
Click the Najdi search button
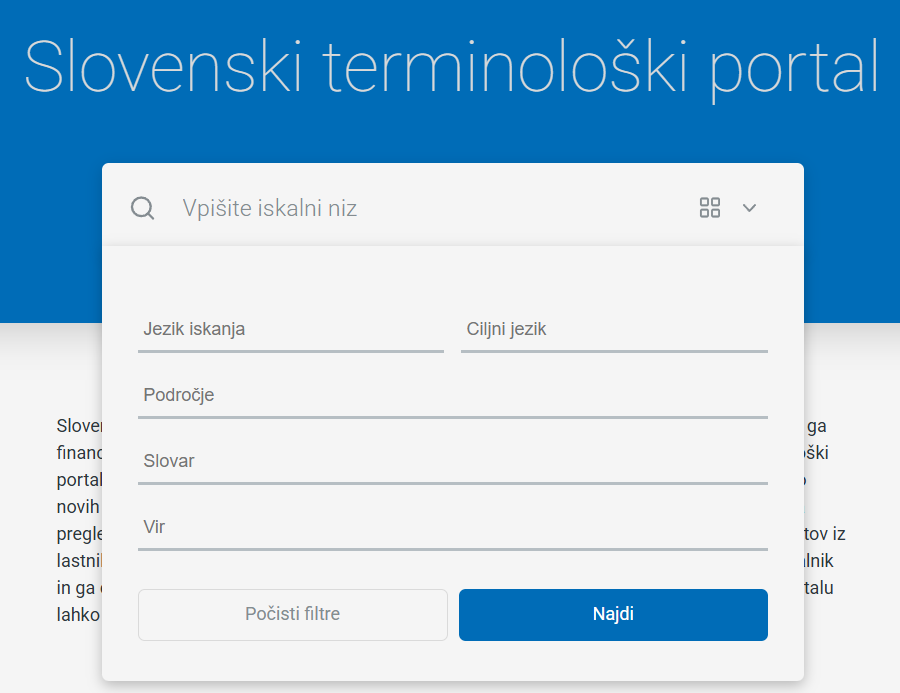(x=613, y=615)
